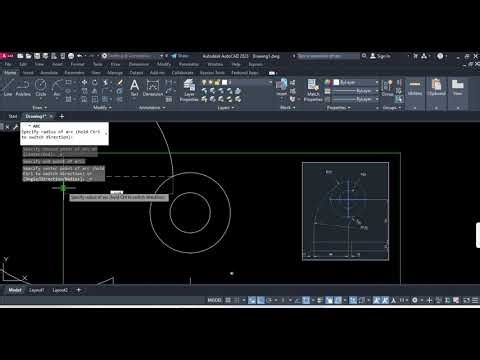The image size is (480, 360).
Task: Open the View panel icon
Action: coord(458,87)
